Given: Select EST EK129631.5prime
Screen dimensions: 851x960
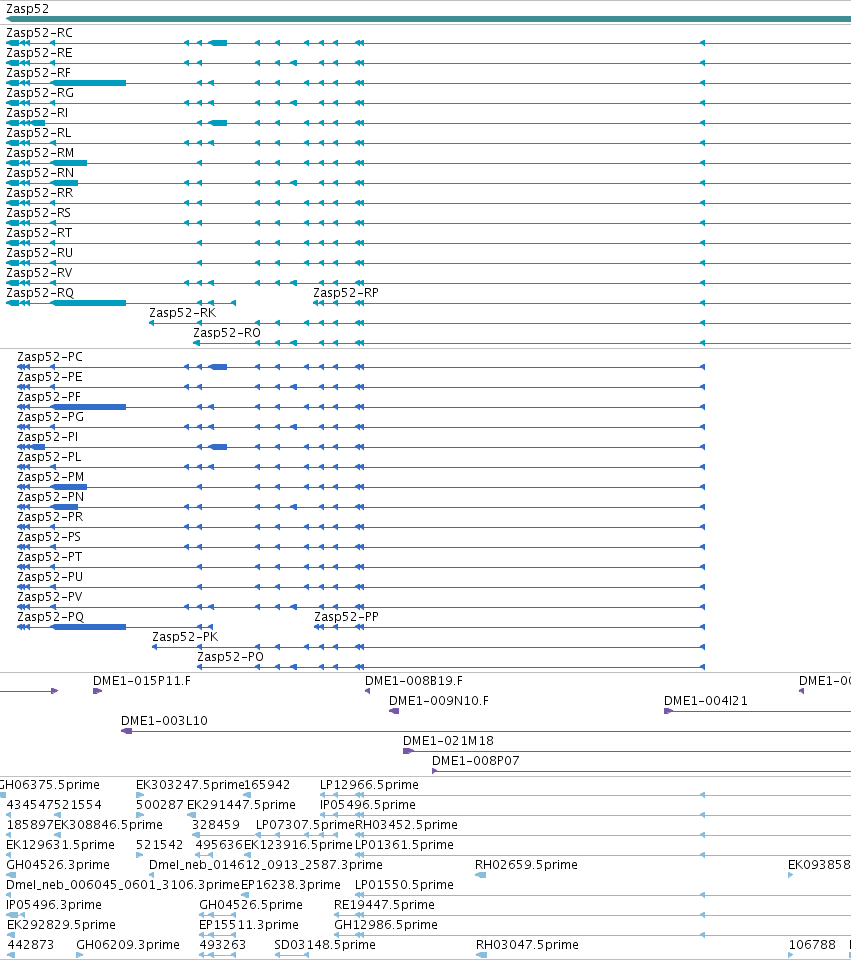Looking at the screenshot, I should 61,845.
